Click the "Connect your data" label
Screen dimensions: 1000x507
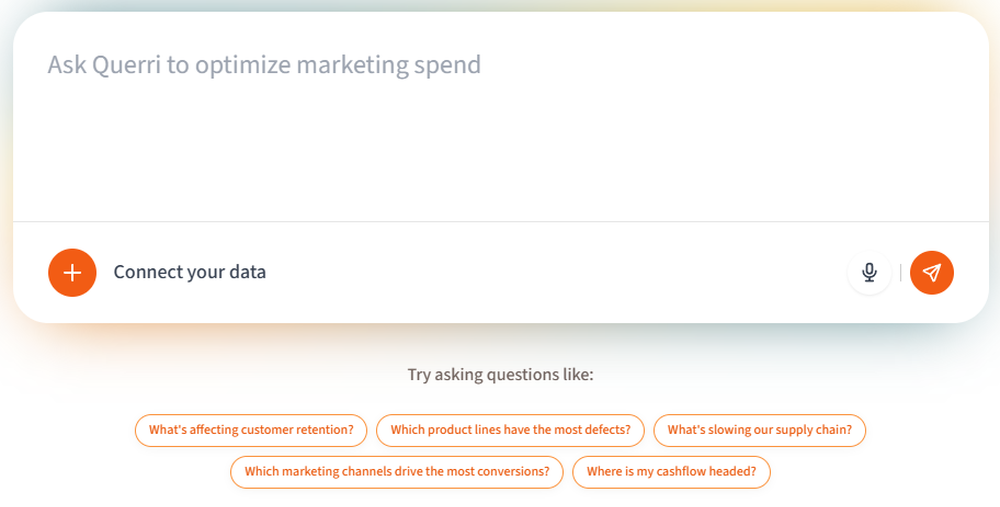[190, 272]
